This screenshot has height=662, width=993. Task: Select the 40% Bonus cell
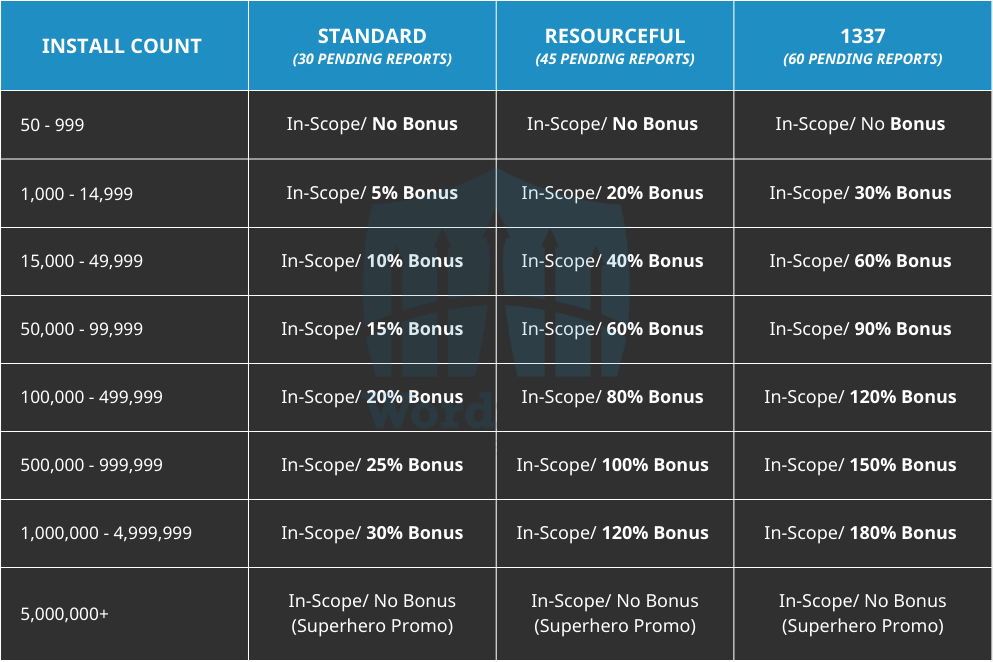tap(612, 261)
